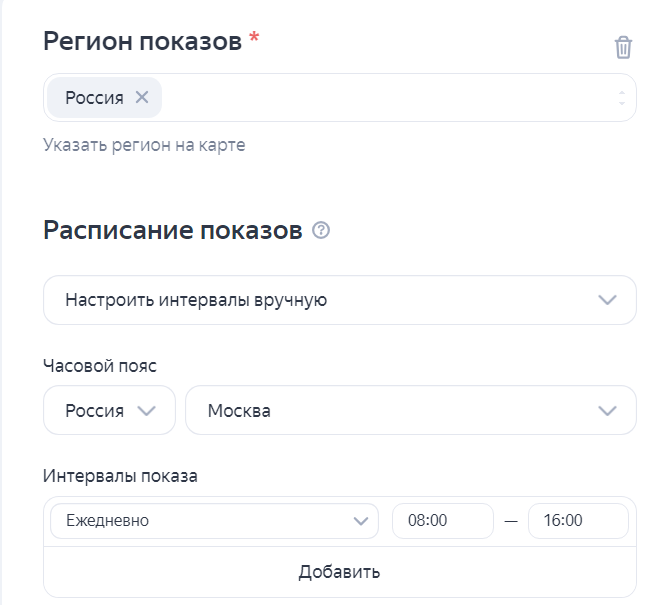Delete the region block with the trash icon

623,47
